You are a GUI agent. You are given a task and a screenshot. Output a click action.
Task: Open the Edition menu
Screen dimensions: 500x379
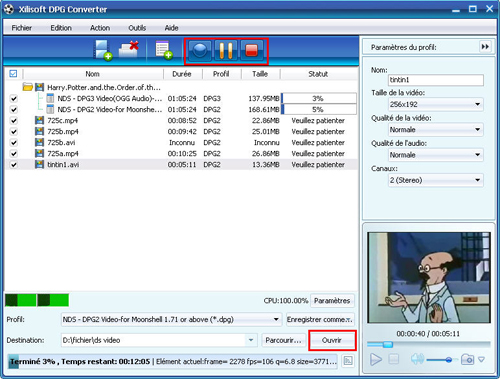coord(61,28)
